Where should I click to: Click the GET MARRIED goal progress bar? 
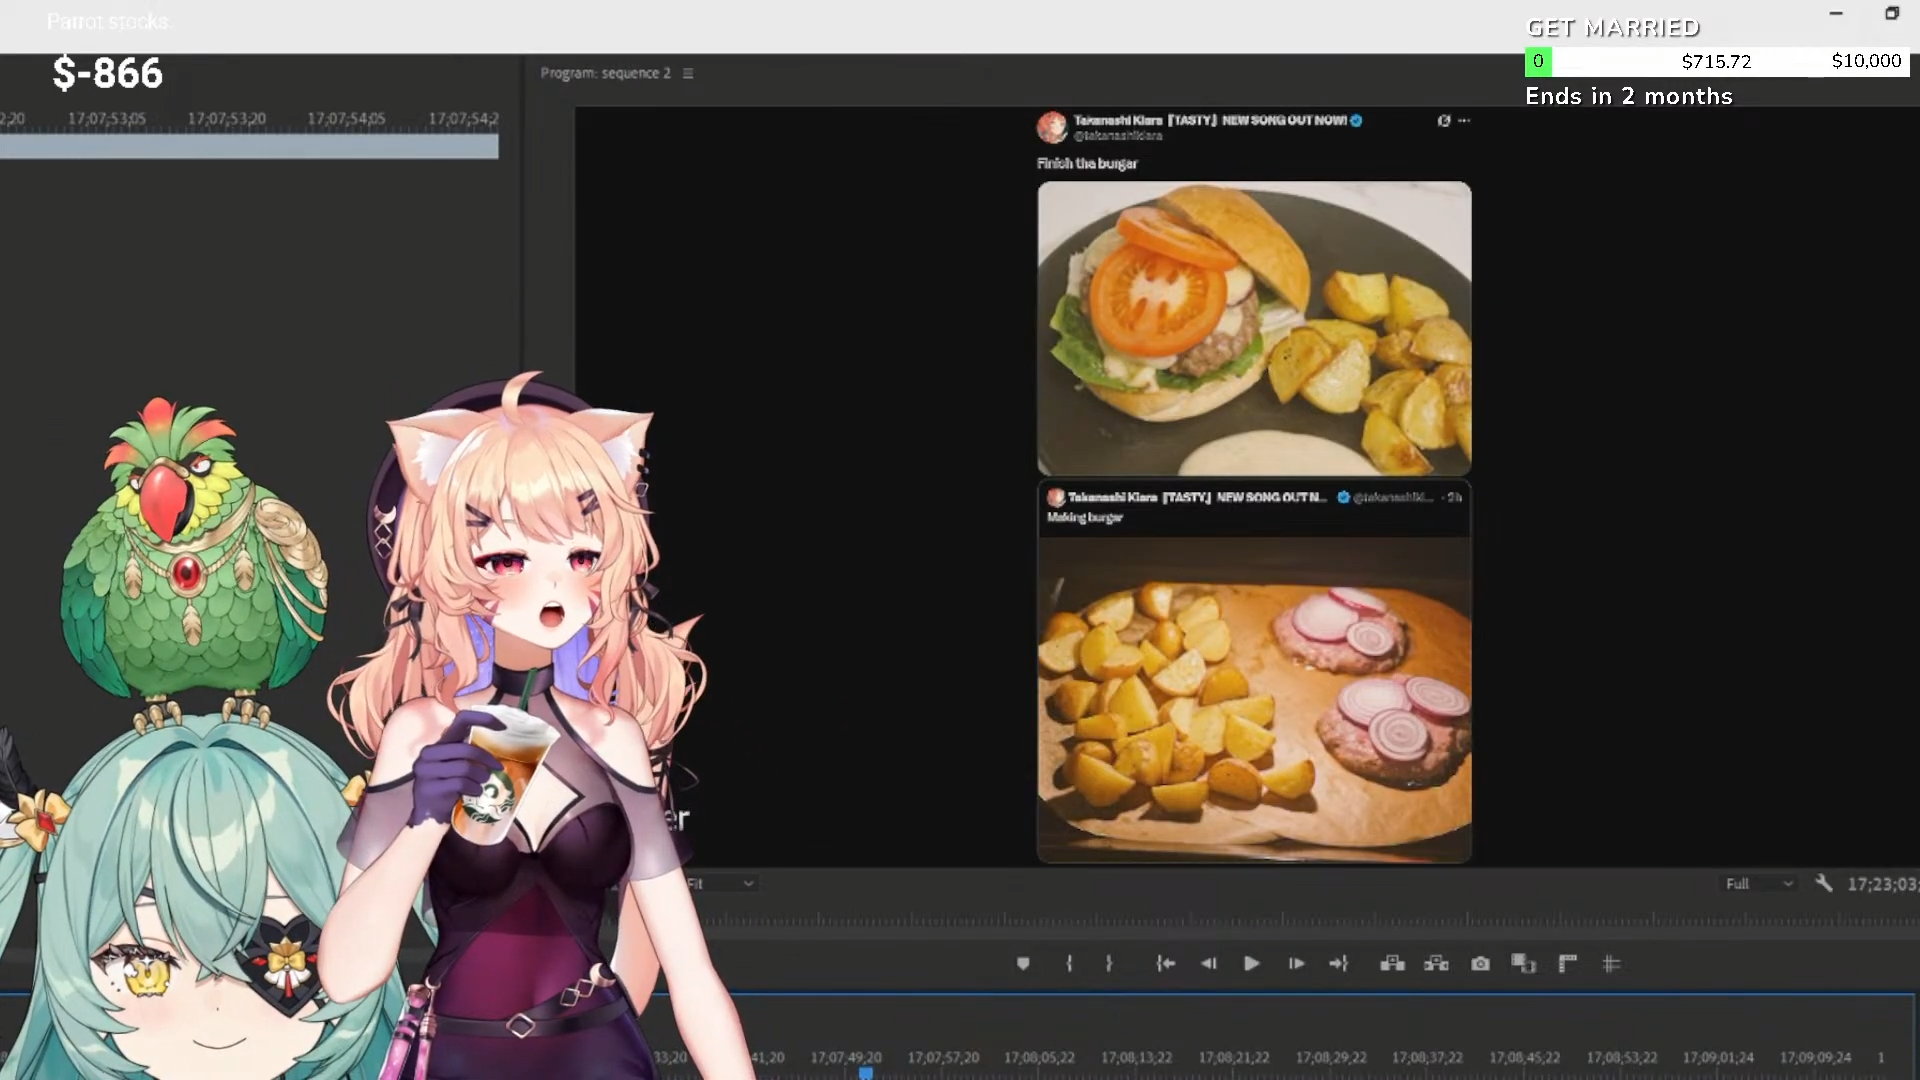(1717, 61)
